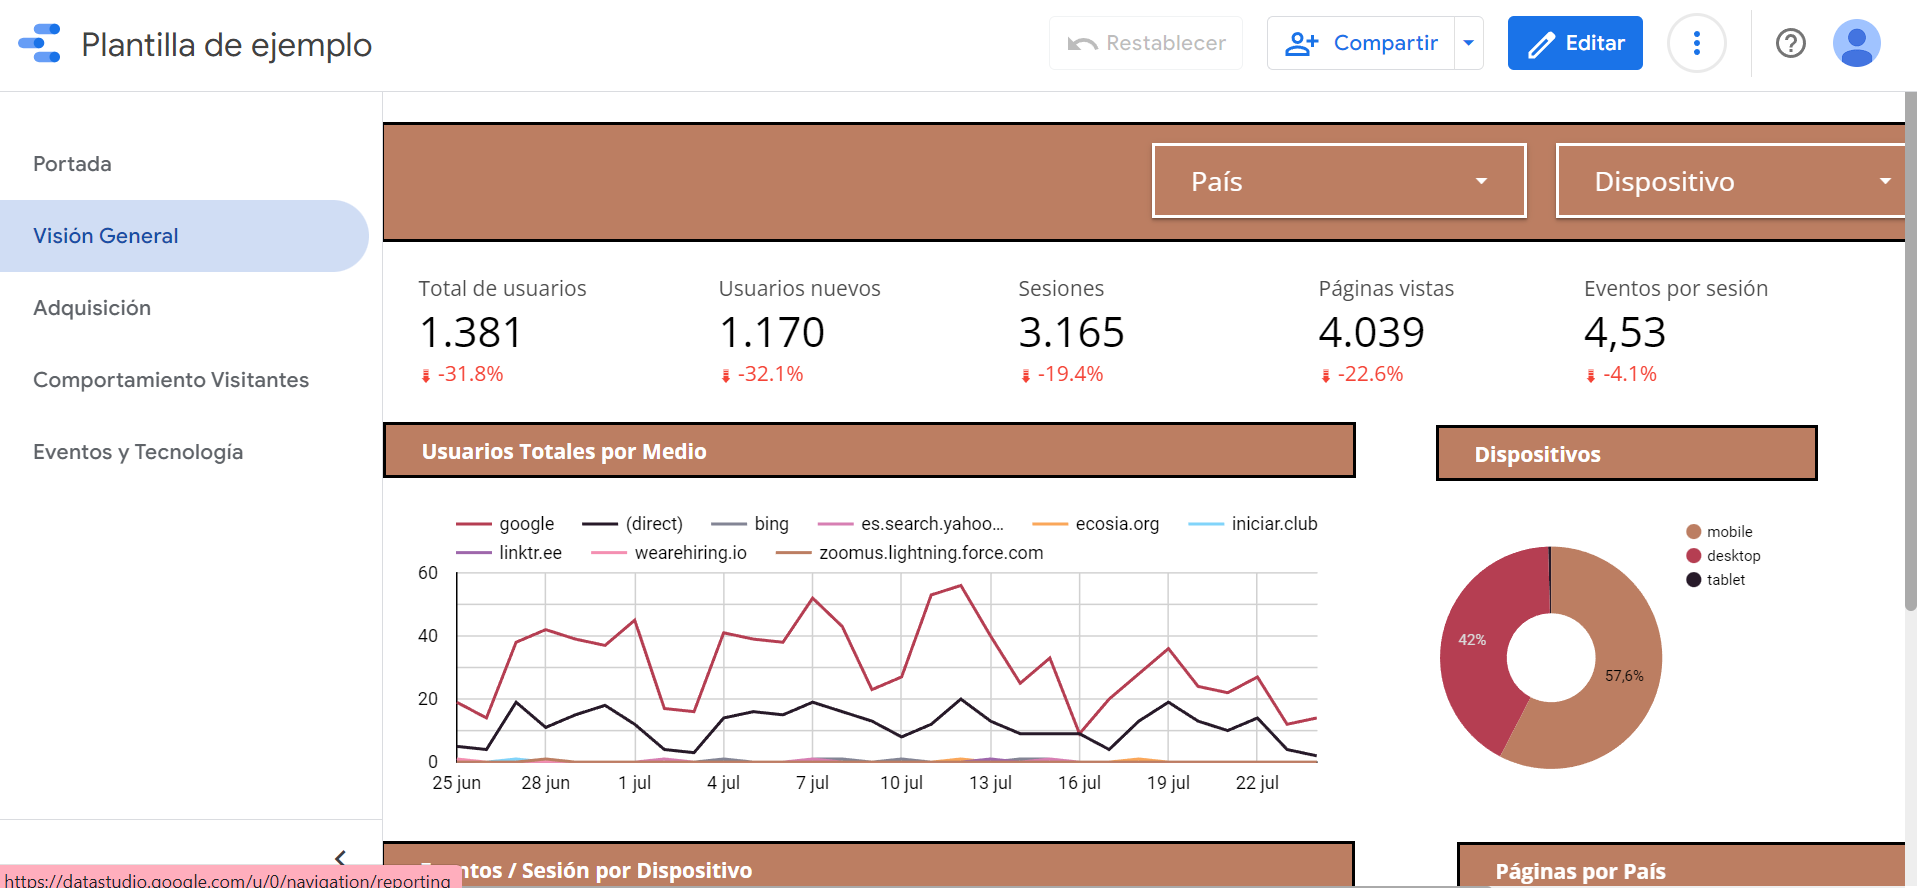The height and width of the screenshot is (888, 1917).
Task: Expand the Compartir dropdown arrow
Action: tap(1468, 43)
